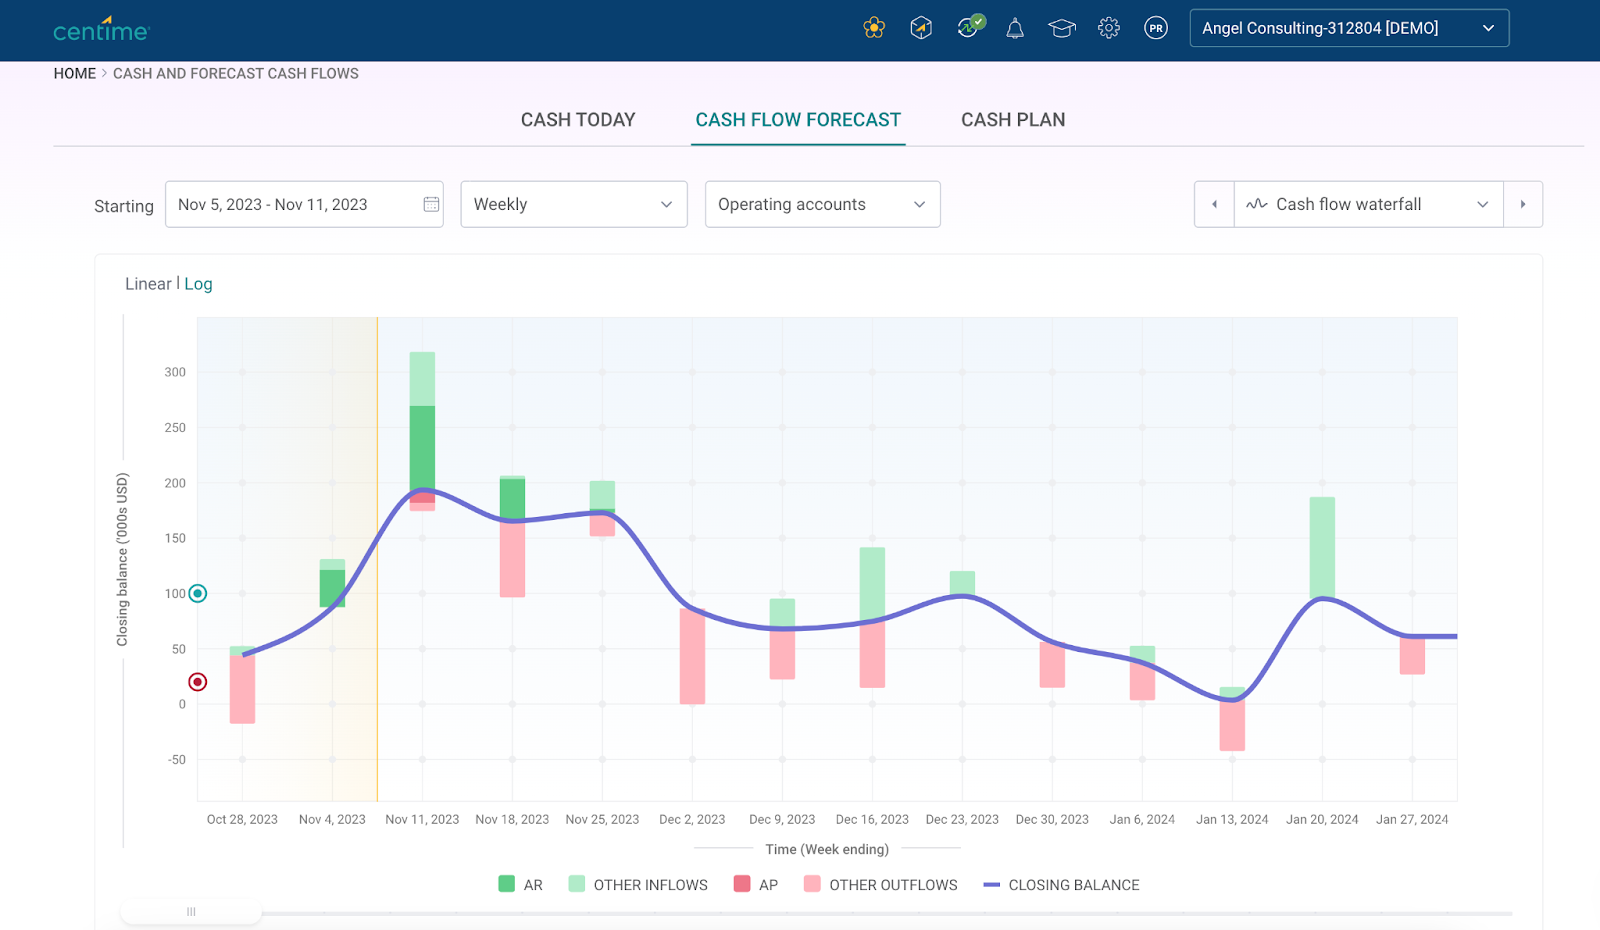Open the hexagon cube icon in header
The image size is (1600, 930).
pos(921,28)
